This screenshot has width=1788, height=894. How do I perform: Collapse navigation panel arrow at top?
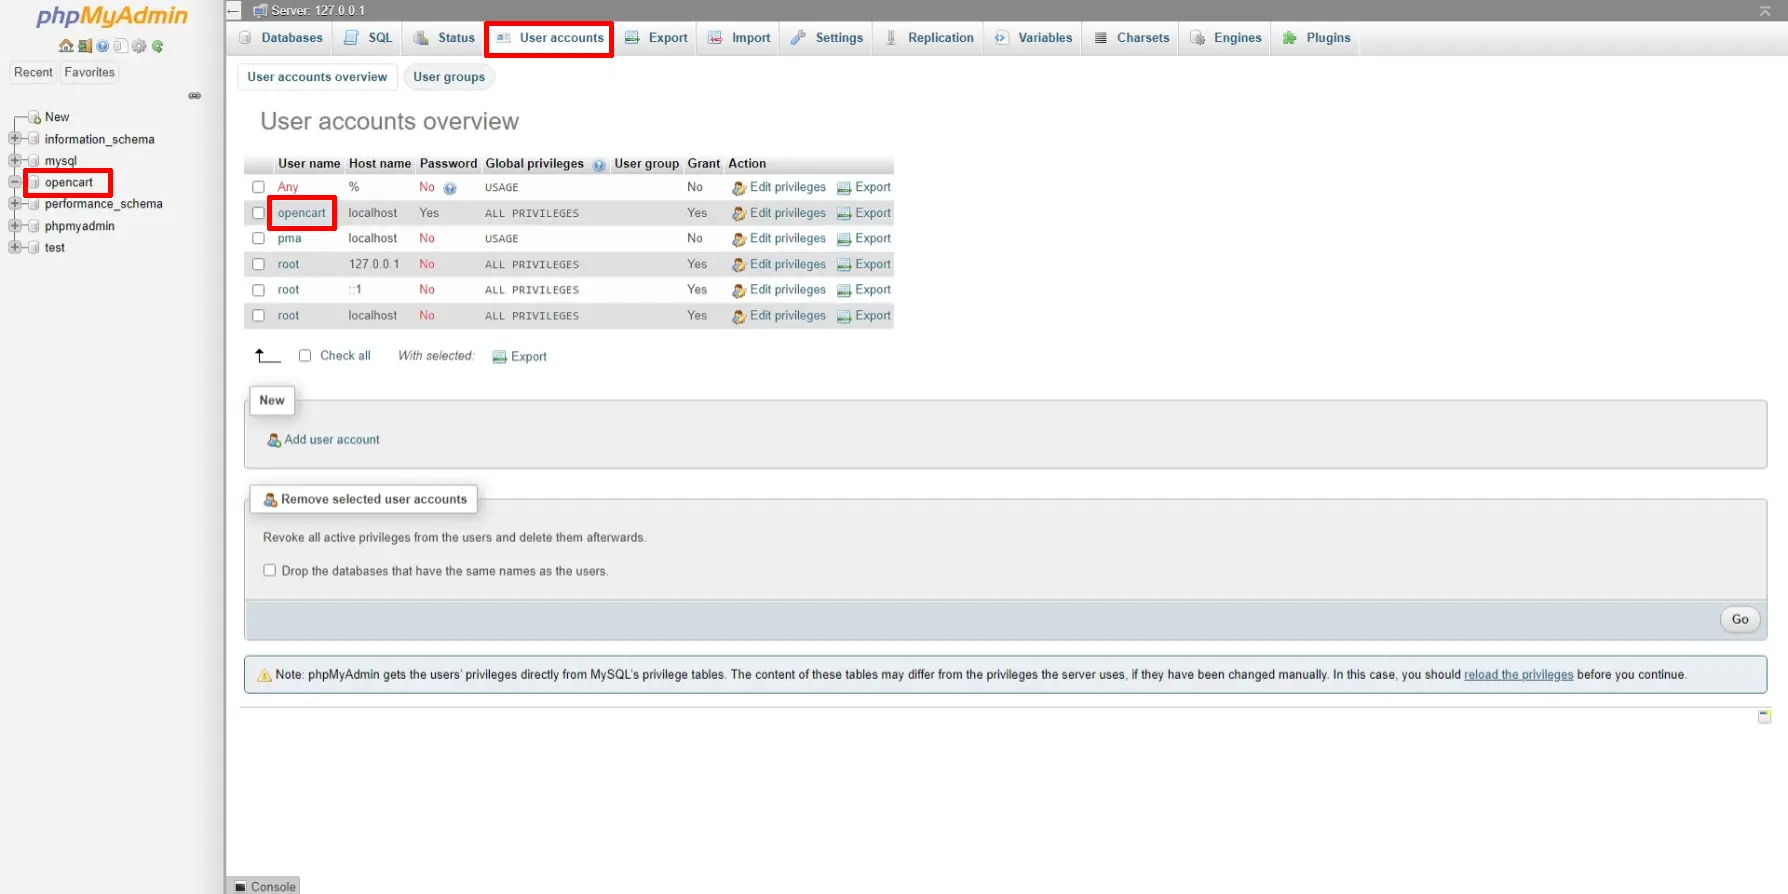(x=234, y=11)
